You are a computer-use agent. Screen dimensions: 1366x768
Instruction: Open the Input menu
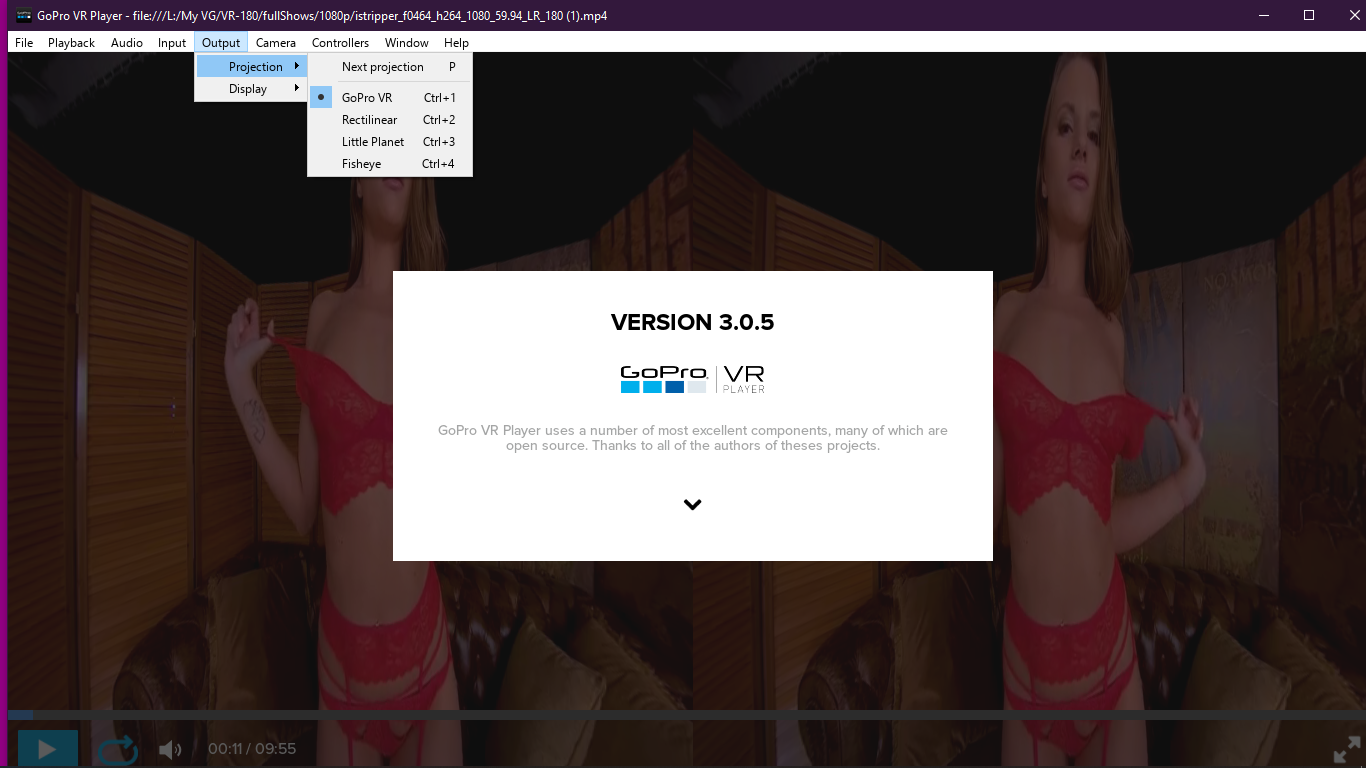172,43
